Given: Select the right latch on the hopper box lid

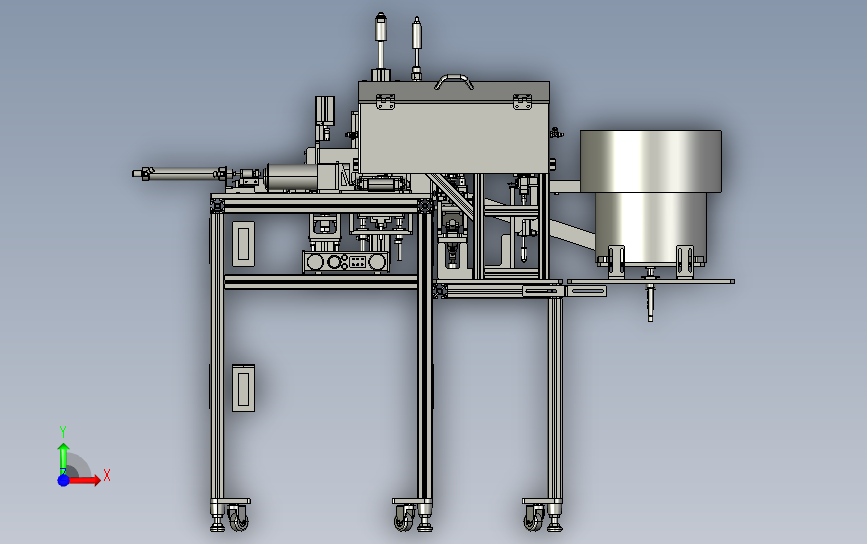Looking at the screenshot, I should [x=522, y=102].
